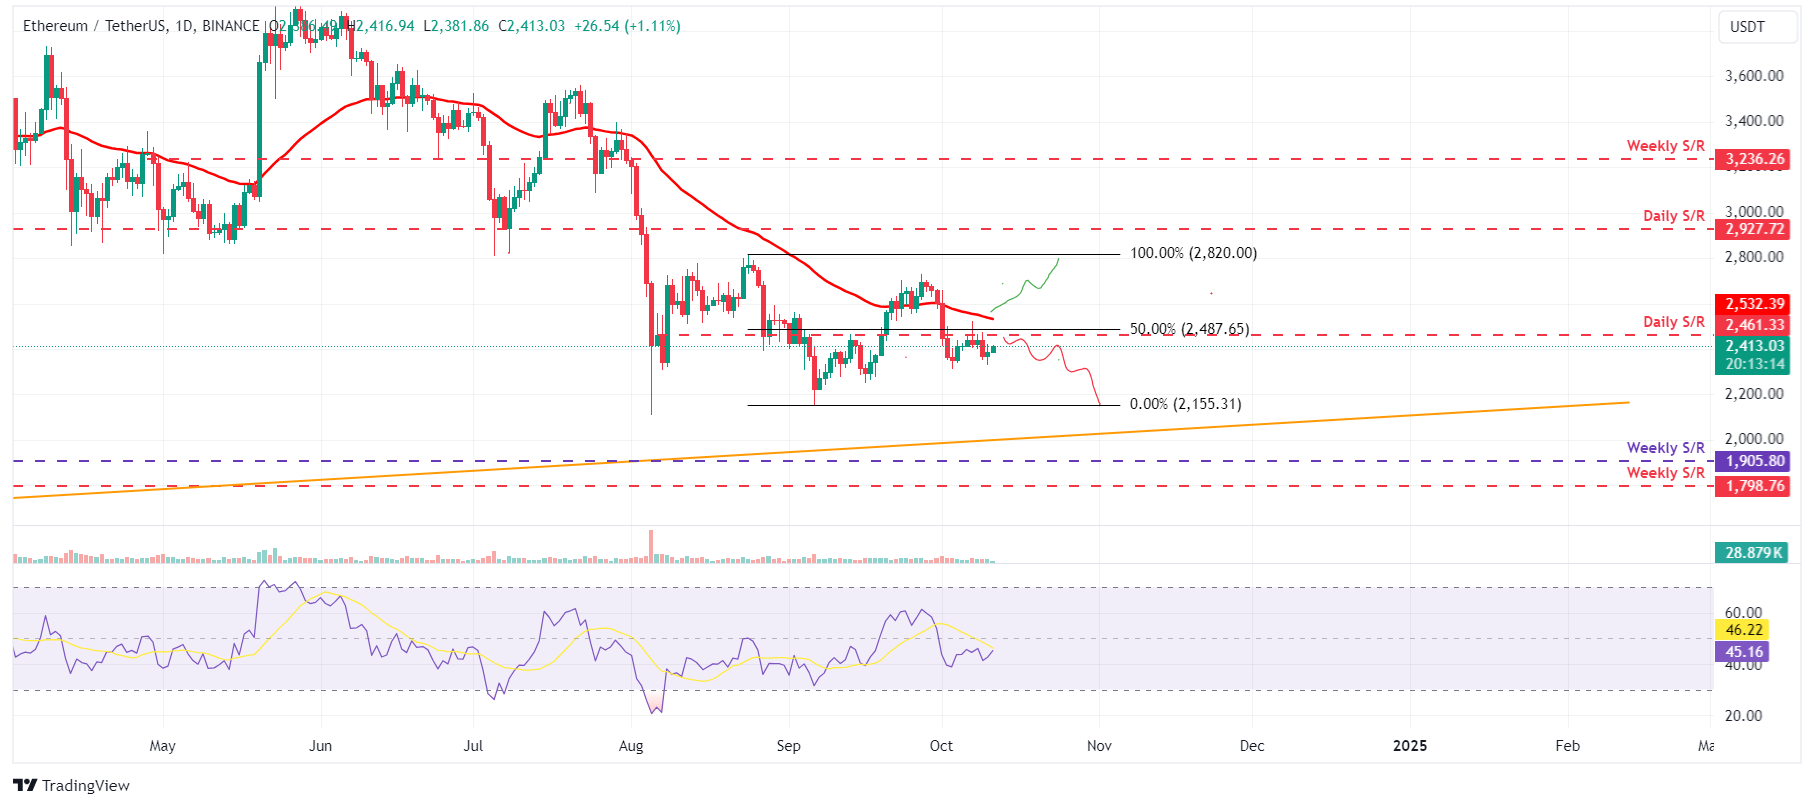Click the 'Feb' date on the time axis
Viewport: 1814px width, 807px height.
click(x=1568, y=746)
